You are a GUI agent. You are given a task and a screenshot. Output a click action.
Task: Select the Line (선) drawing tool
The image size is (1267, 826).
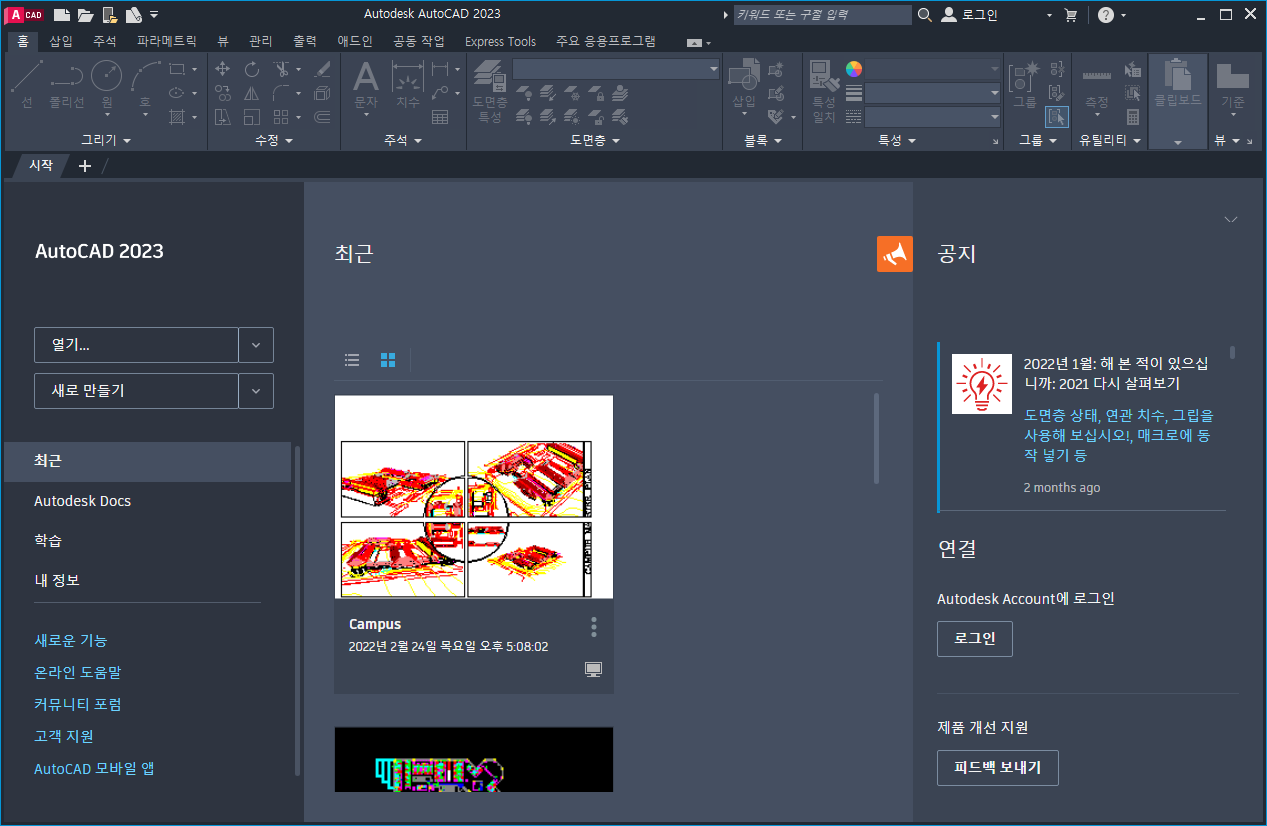click(x=27, y=84)
